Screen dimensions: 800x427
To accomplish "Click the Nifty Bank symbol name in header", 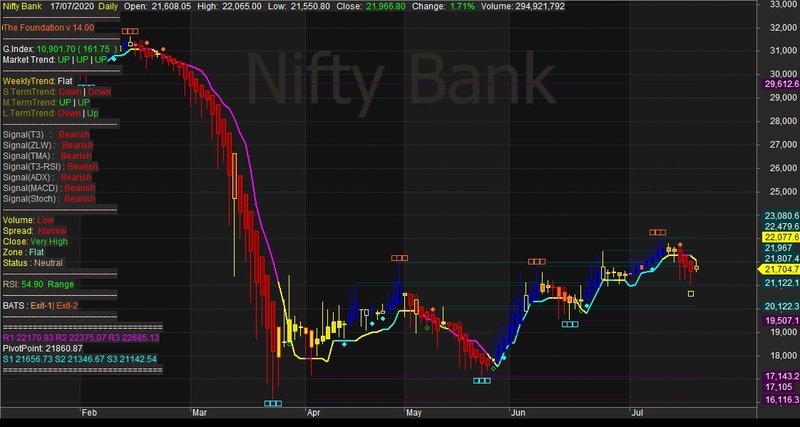I will click(22, 7).
